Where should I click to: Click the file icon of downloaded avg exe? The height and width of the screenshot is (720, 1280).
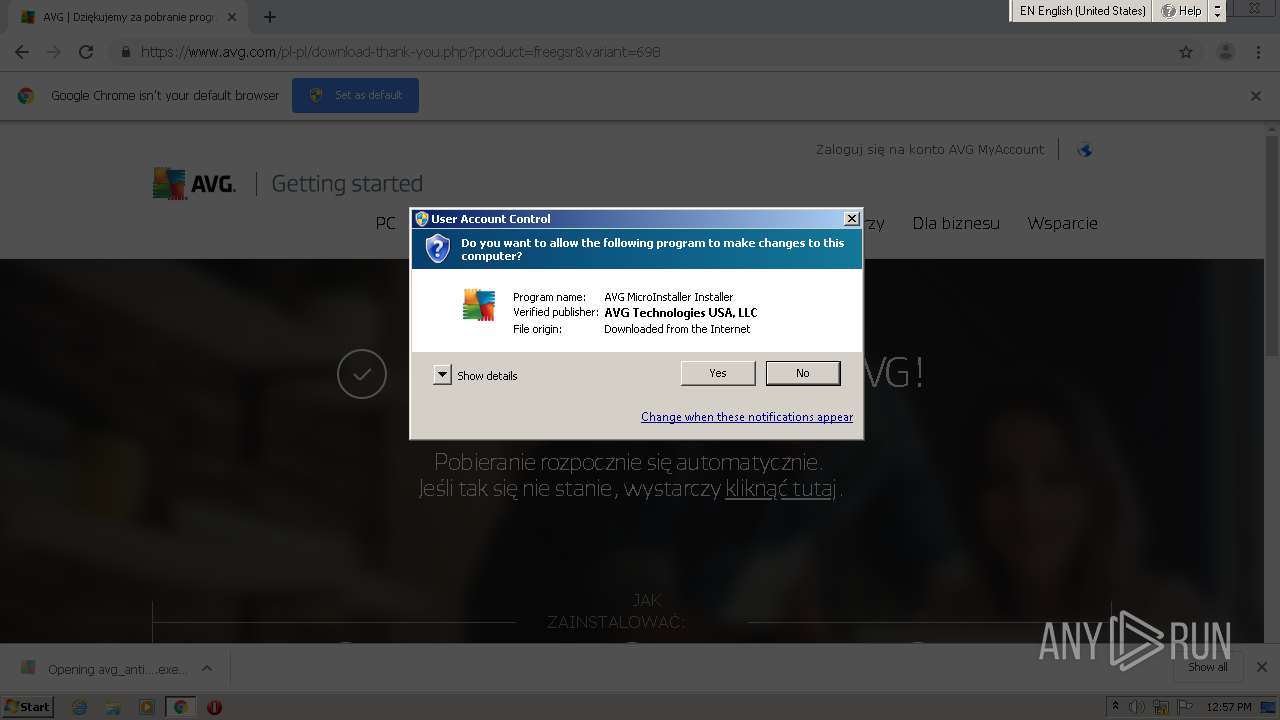point(28,668)
